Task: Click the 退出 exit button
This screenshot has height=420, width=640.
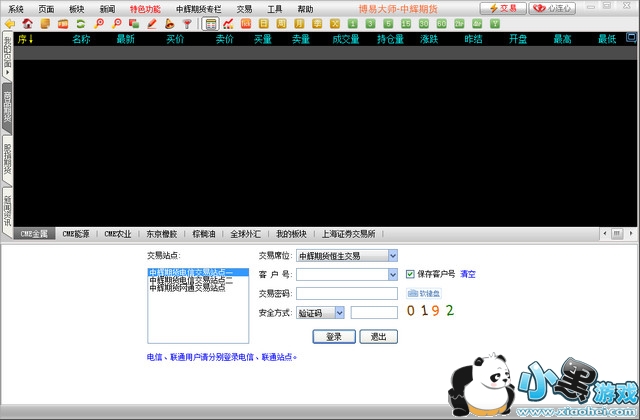Action: pyautogui.click(x=378, y=336)
